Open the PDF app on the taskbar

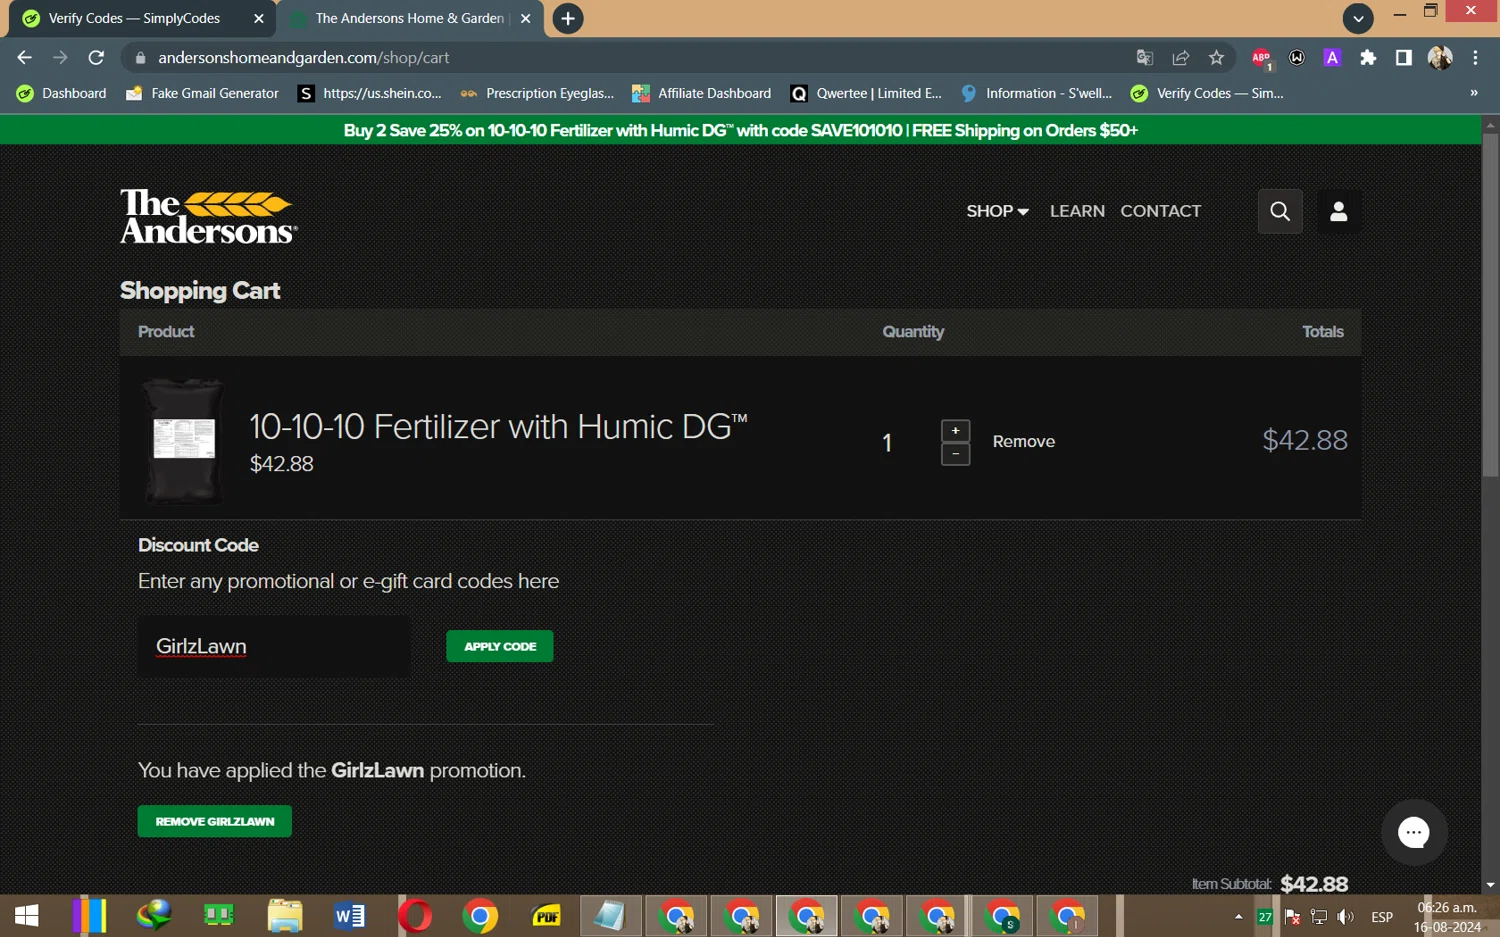pos(546,915)
